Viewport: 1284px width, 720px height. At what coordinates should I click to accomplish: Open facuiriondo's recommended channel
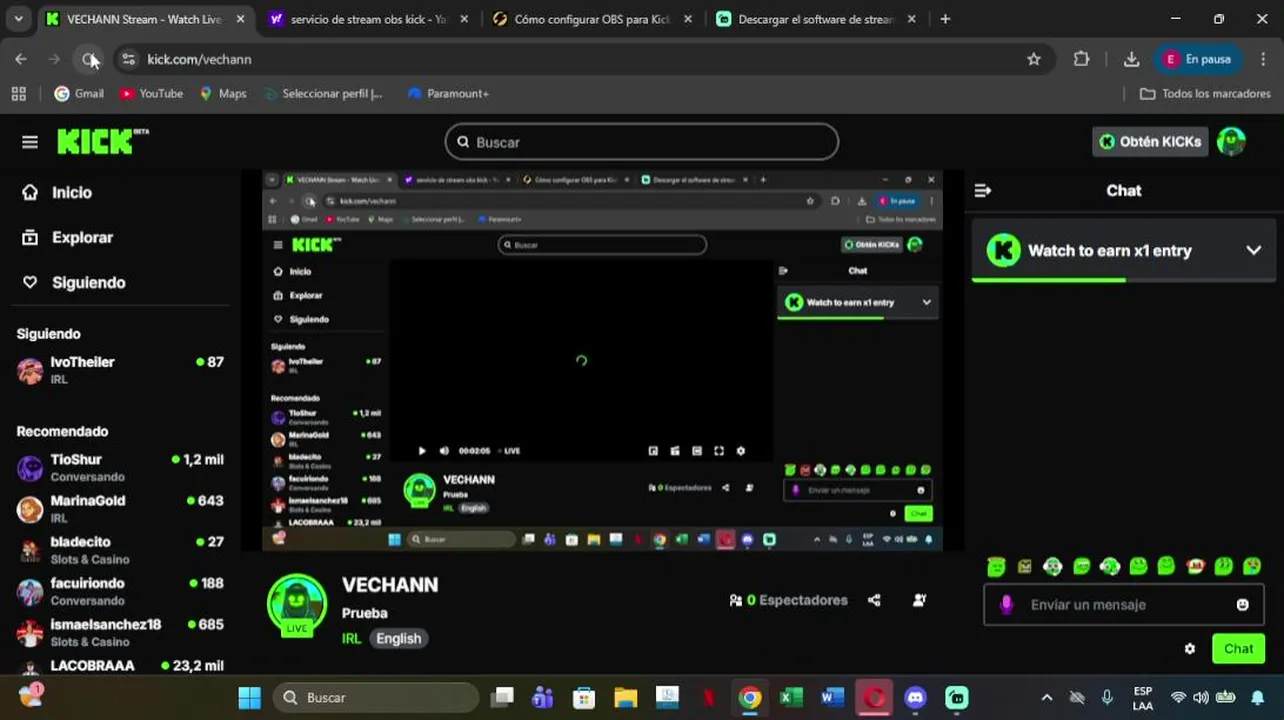point(120,591)
